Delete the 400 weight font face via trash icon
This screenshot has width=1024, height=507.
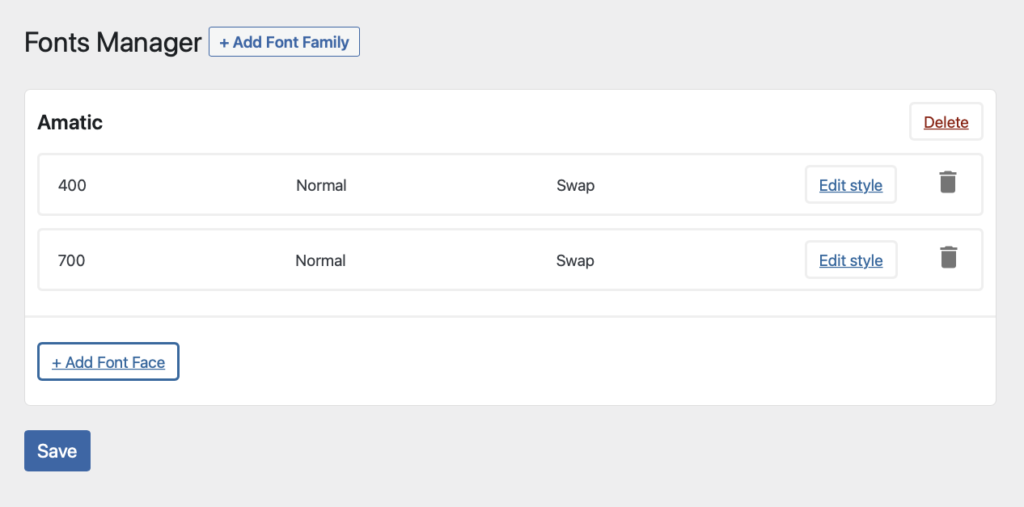(948, 182)
